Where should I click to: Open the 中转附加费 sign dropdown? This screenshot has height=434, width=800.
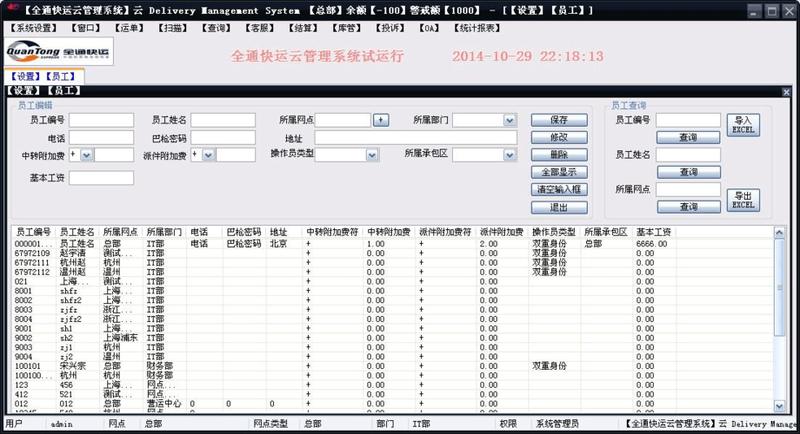point(87,155)
